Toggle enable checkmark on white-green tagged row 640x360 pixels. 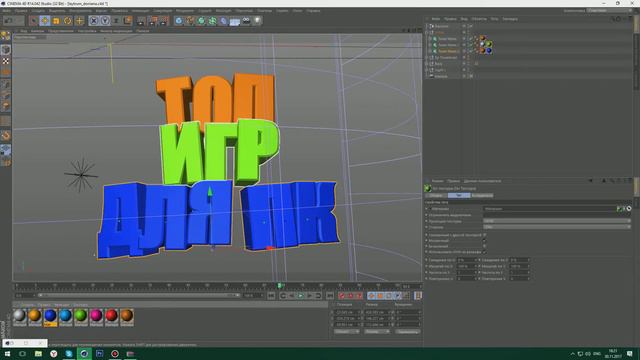(471, 45)
